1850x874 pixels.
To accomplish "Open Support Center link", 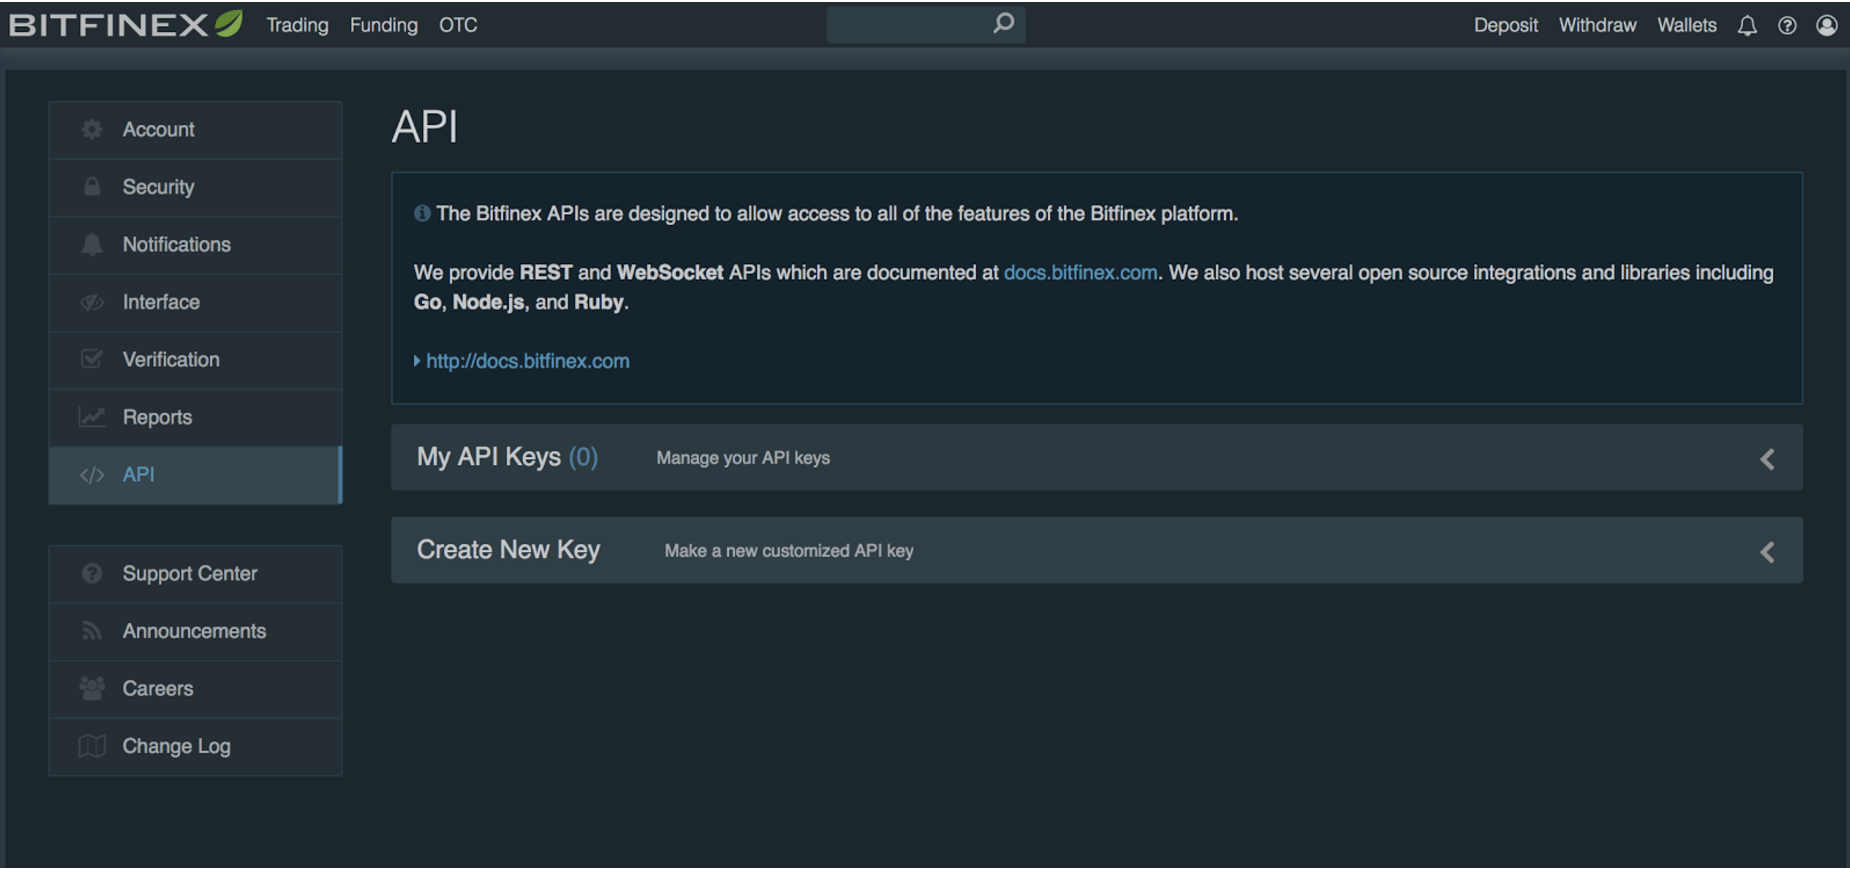I will 195,574.
